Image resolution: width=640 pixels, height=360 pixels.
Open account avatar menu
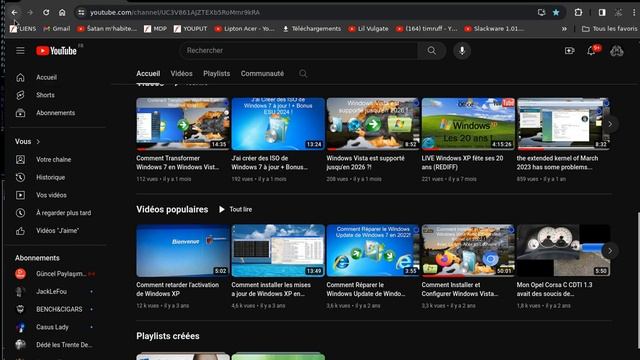point(616,51)
